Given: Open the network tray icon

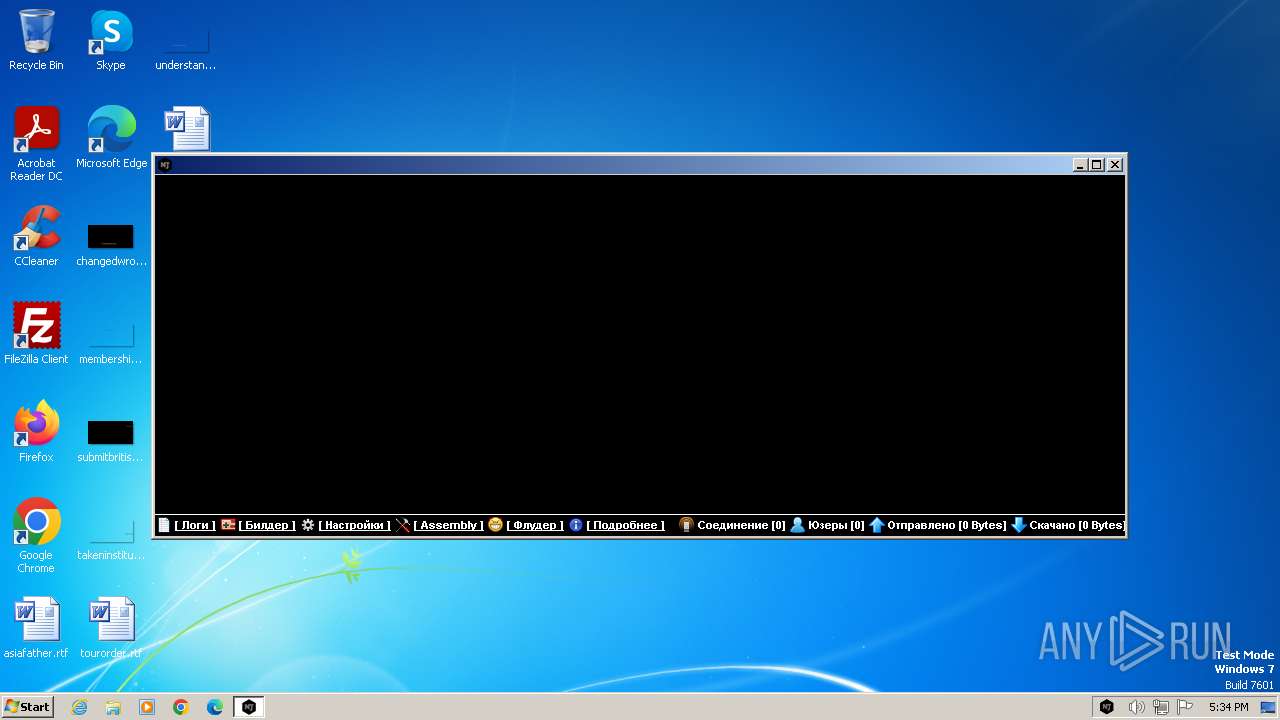Looking at the screenshot, I should (1161, 707).
